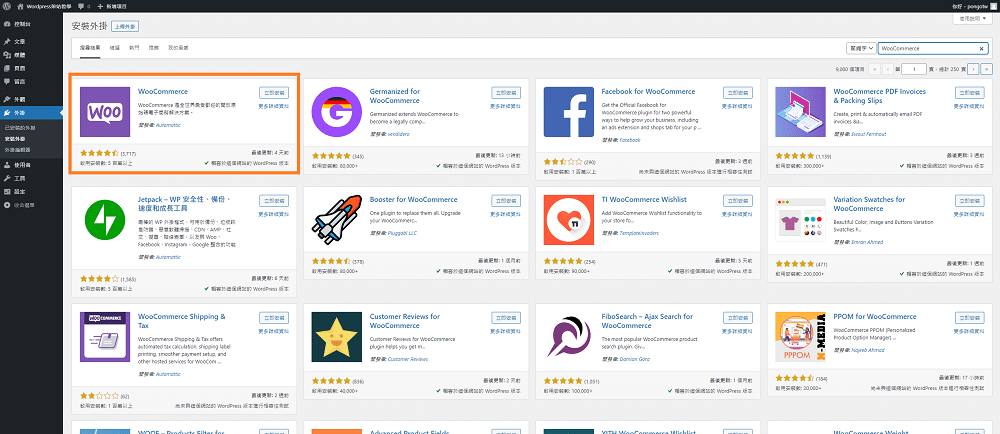This screenshot has width=1000, height=434.
Task: Clear the WooCommerce search field with X
Action: 982,48
